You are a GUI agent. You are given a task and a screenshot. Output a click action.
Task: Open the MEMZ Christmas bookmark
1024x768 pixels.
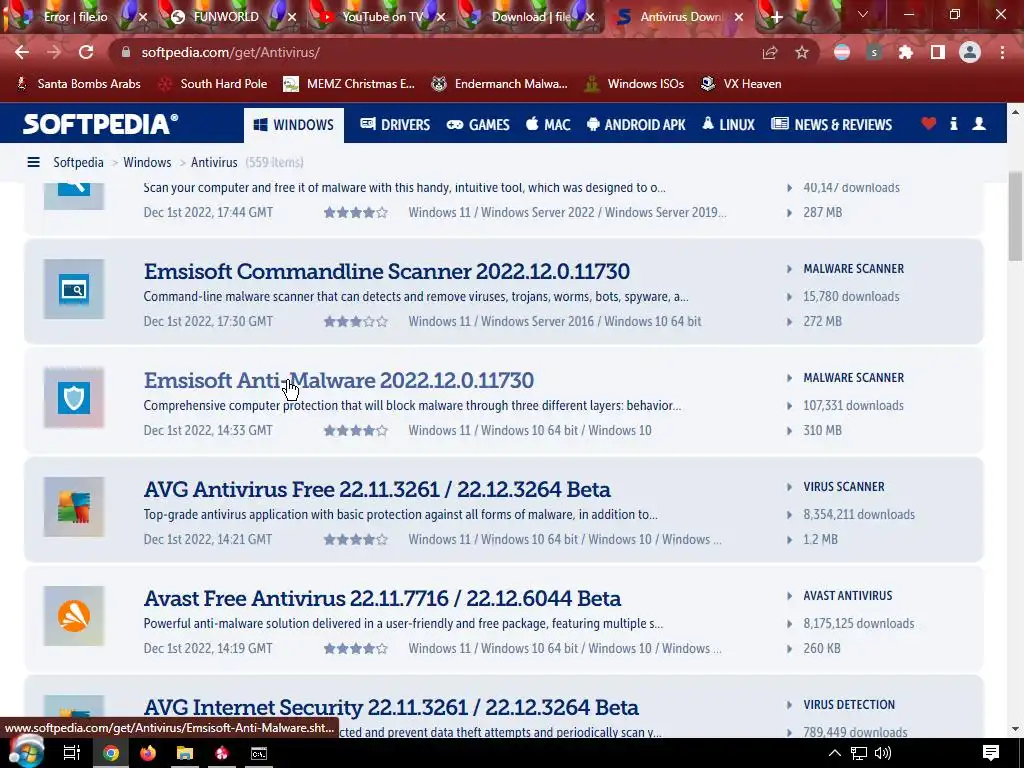click(x=349, y=84)
